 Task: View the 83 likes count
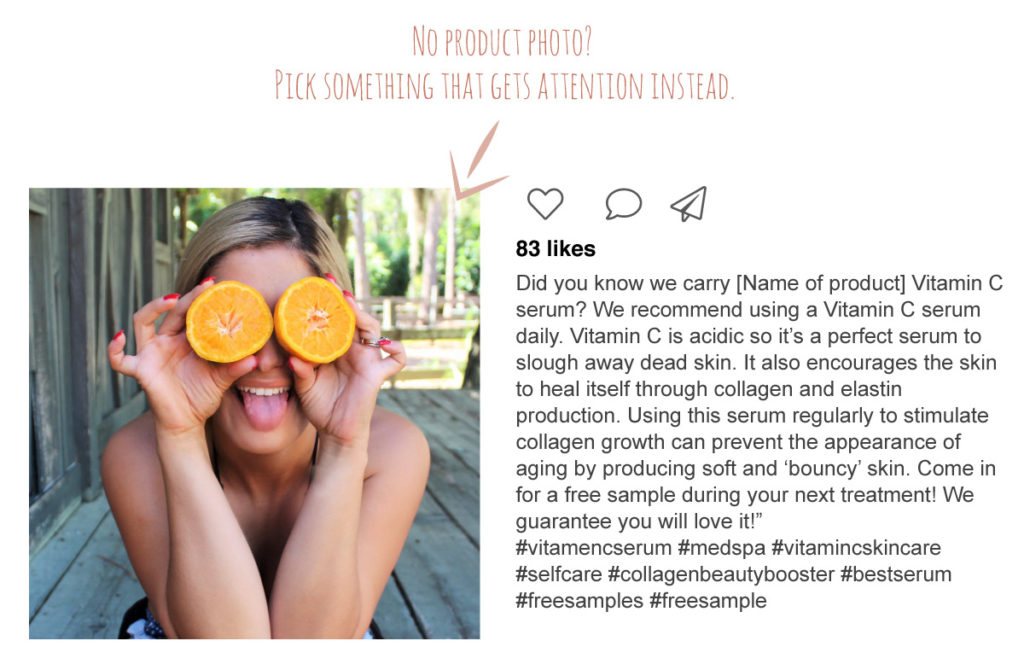556,249
